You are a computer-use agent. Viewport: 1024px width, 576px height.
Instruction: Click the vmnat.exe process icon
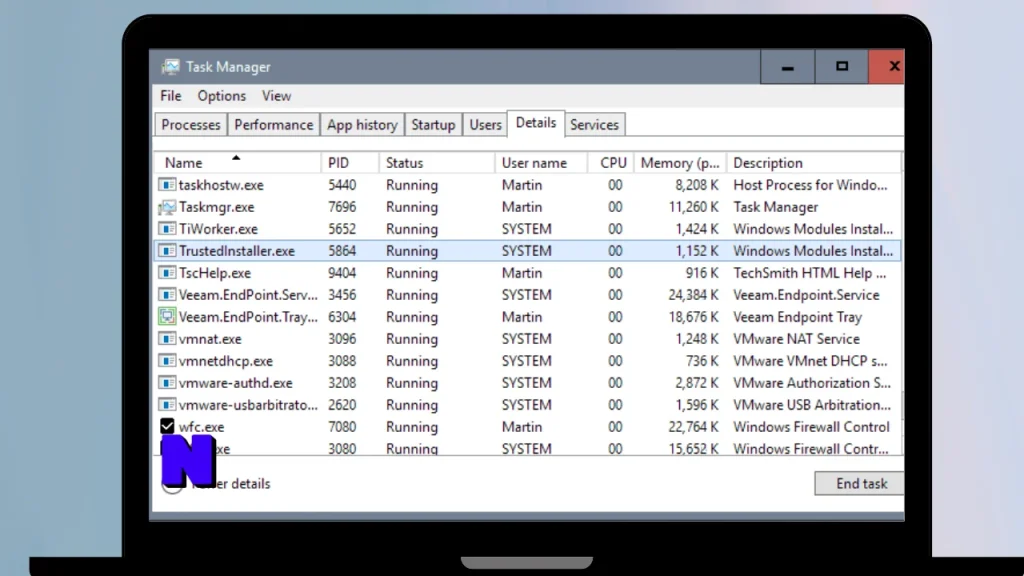(167, 339)
